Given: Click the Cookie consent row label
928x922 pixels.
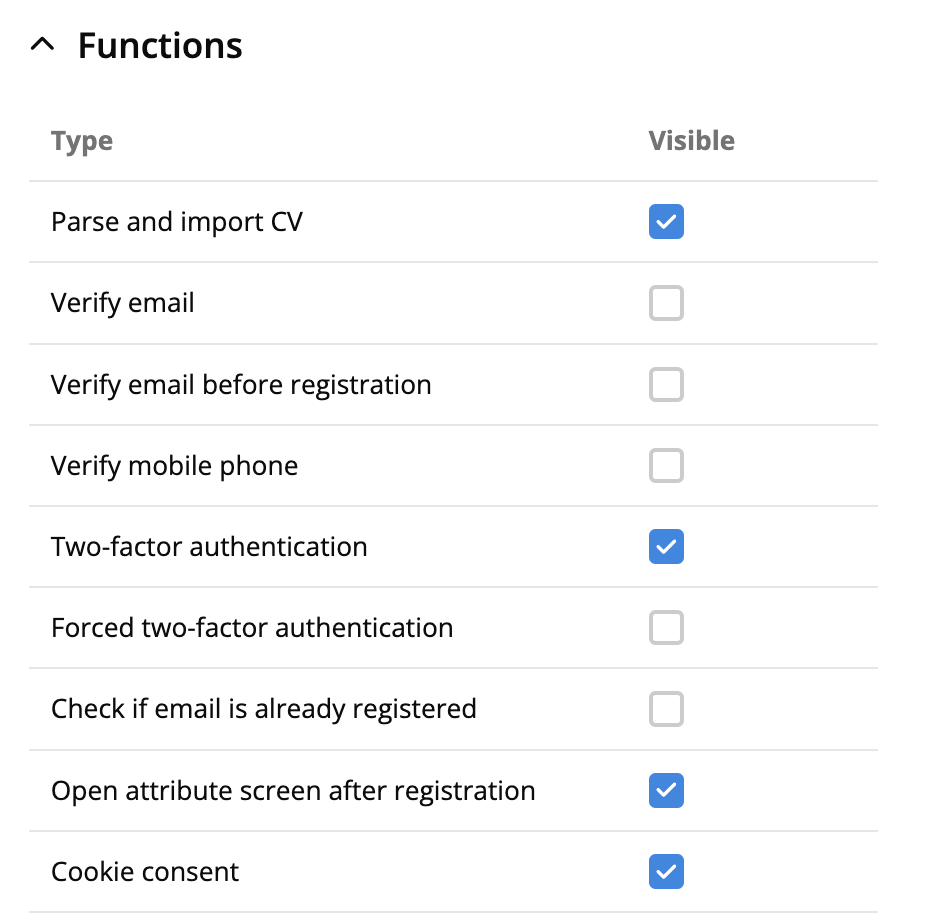Looking at the screenshot, I should tap(145, 872).
